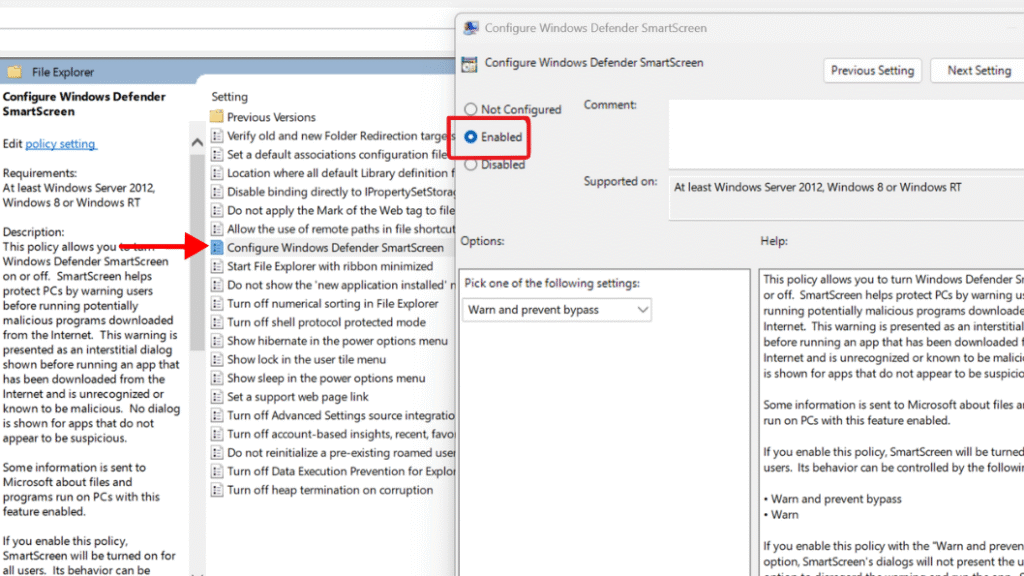Viewport: 1024px width, 576px height.
Task: Click the icon beside Location where all default Library definition
Action: (x=217, y=173)
